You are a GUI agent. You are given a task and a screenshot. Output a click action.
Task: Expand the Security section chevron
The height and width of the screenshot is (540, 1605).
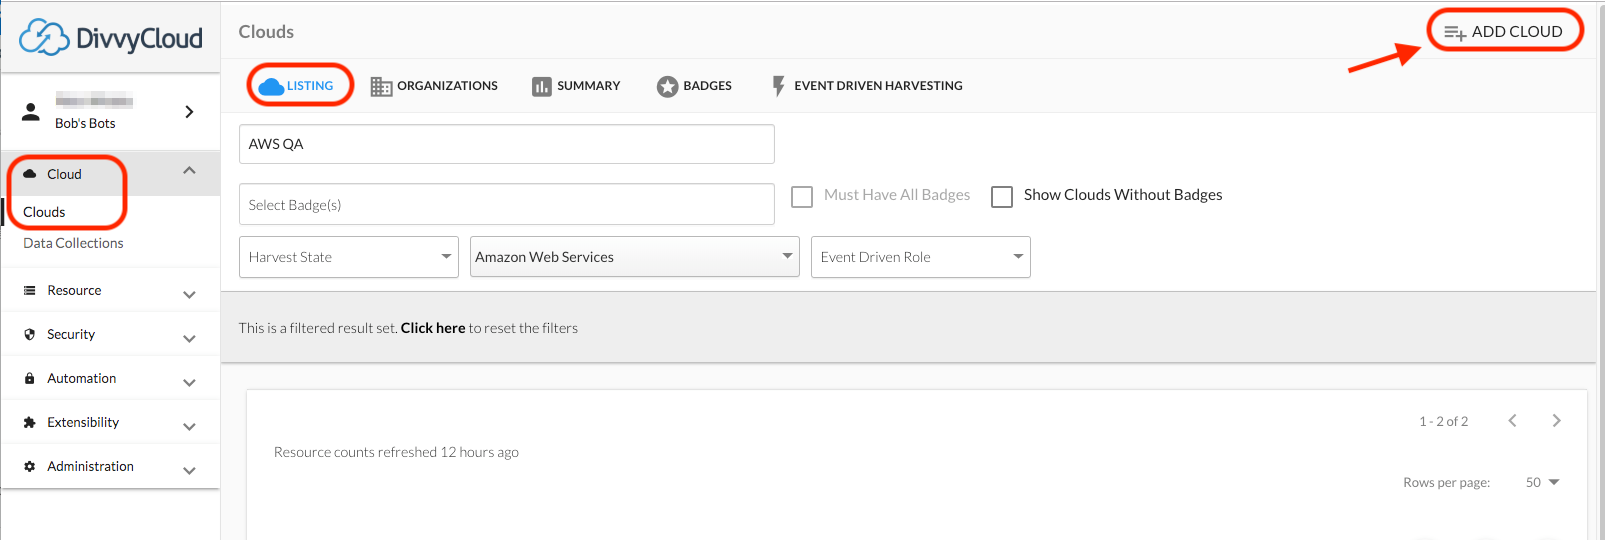[x=189, y=338]
